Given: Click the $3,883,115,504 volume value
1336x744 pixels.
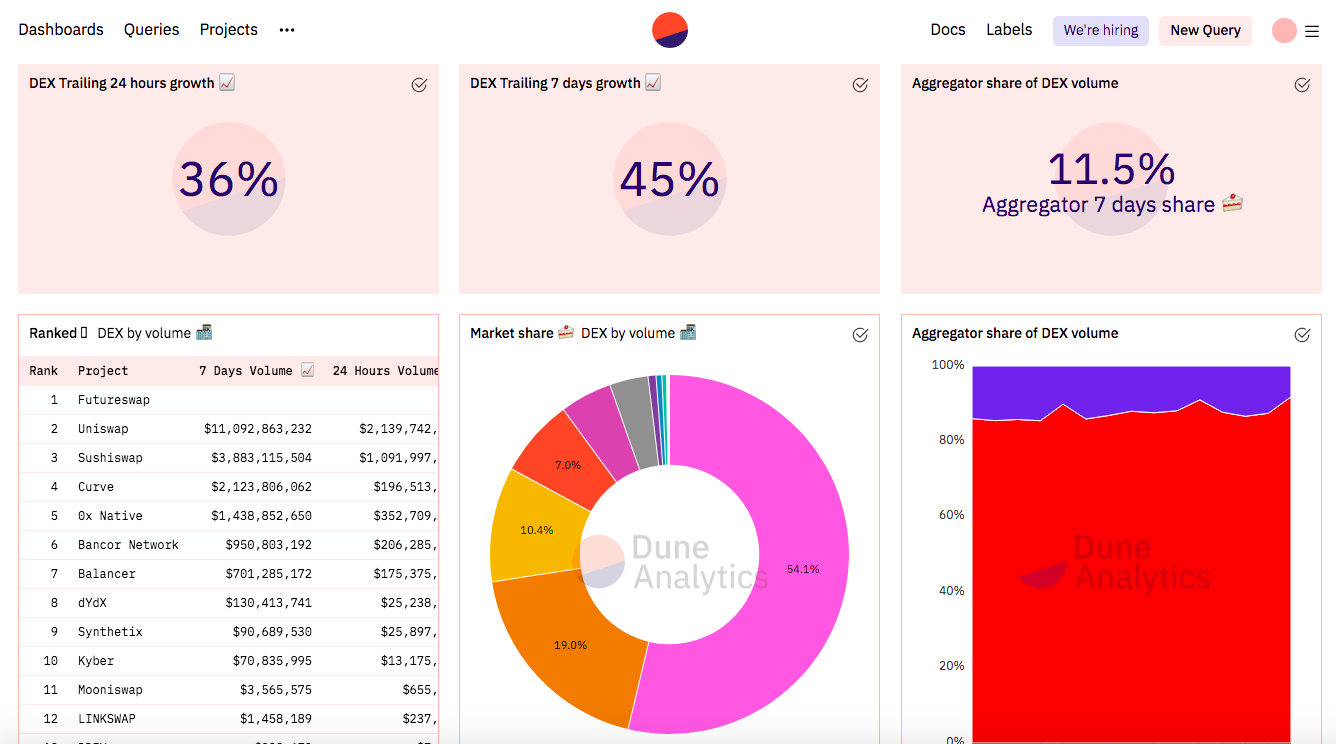Looking at the screenshot, I should [x=261, y=458].
